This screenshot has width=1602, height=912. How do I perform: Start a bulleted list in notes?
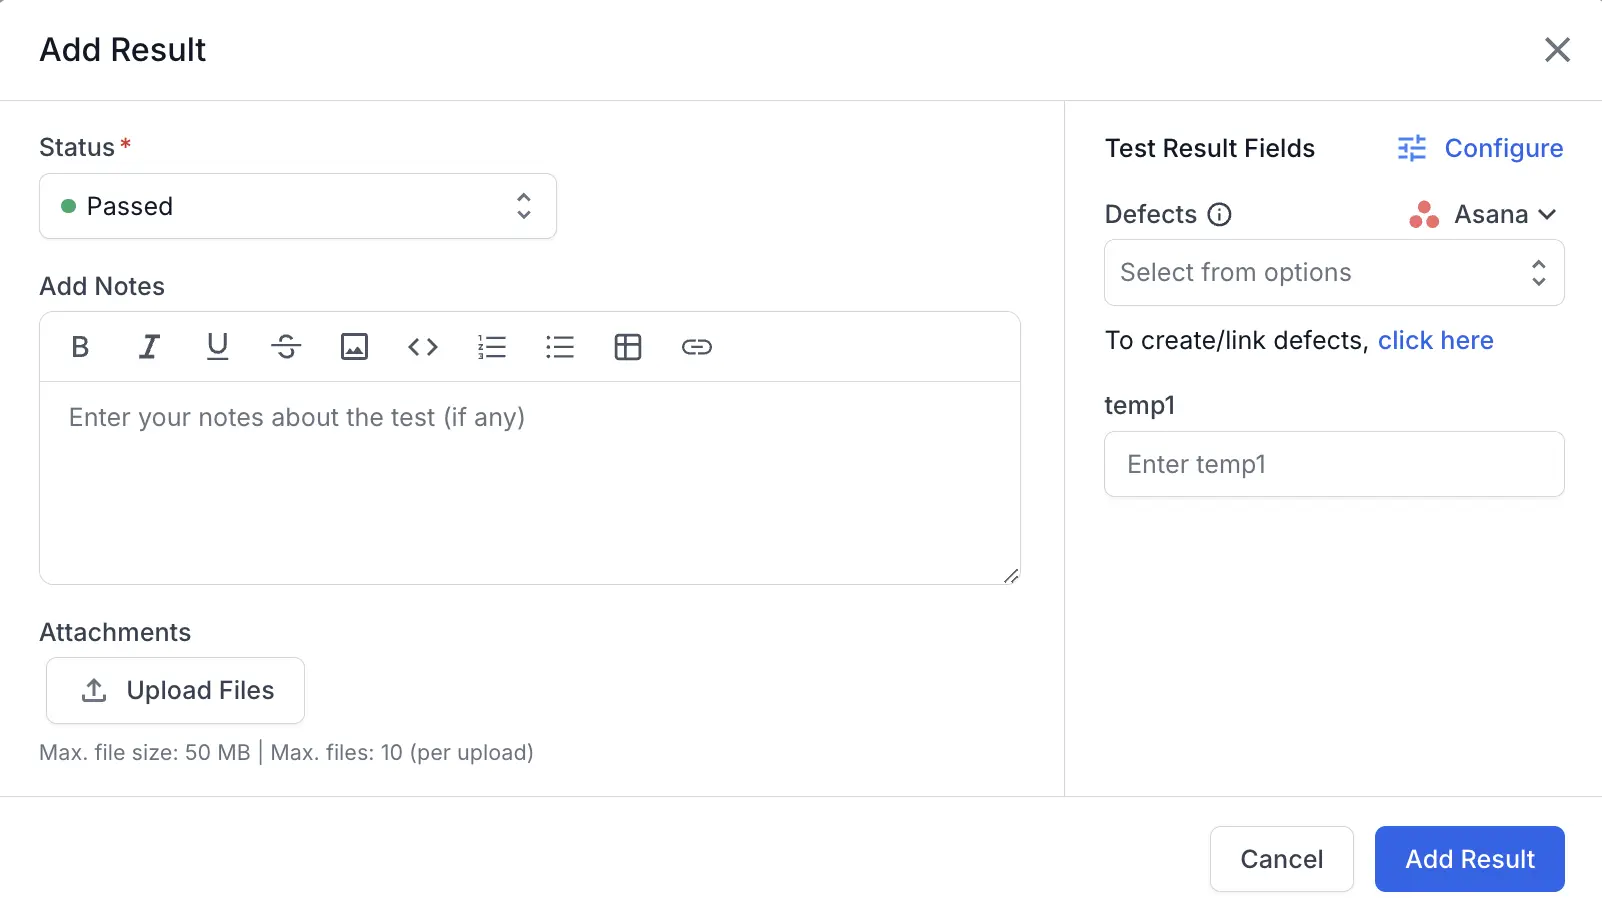560,347
